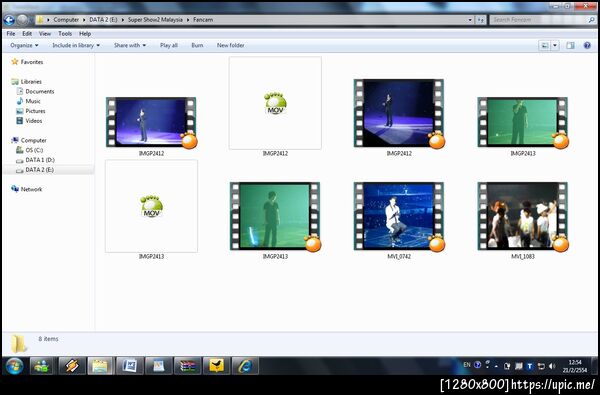The height and width of the screenshot is (395, 600).
Task: Click the MVI_0742 file name label
Action: tap(399, 256)
